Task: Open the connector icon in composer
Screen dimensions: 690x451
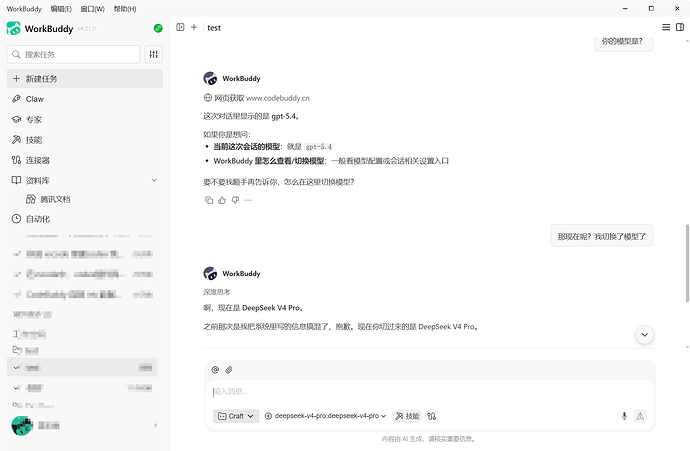Action: tap(432, 416)
